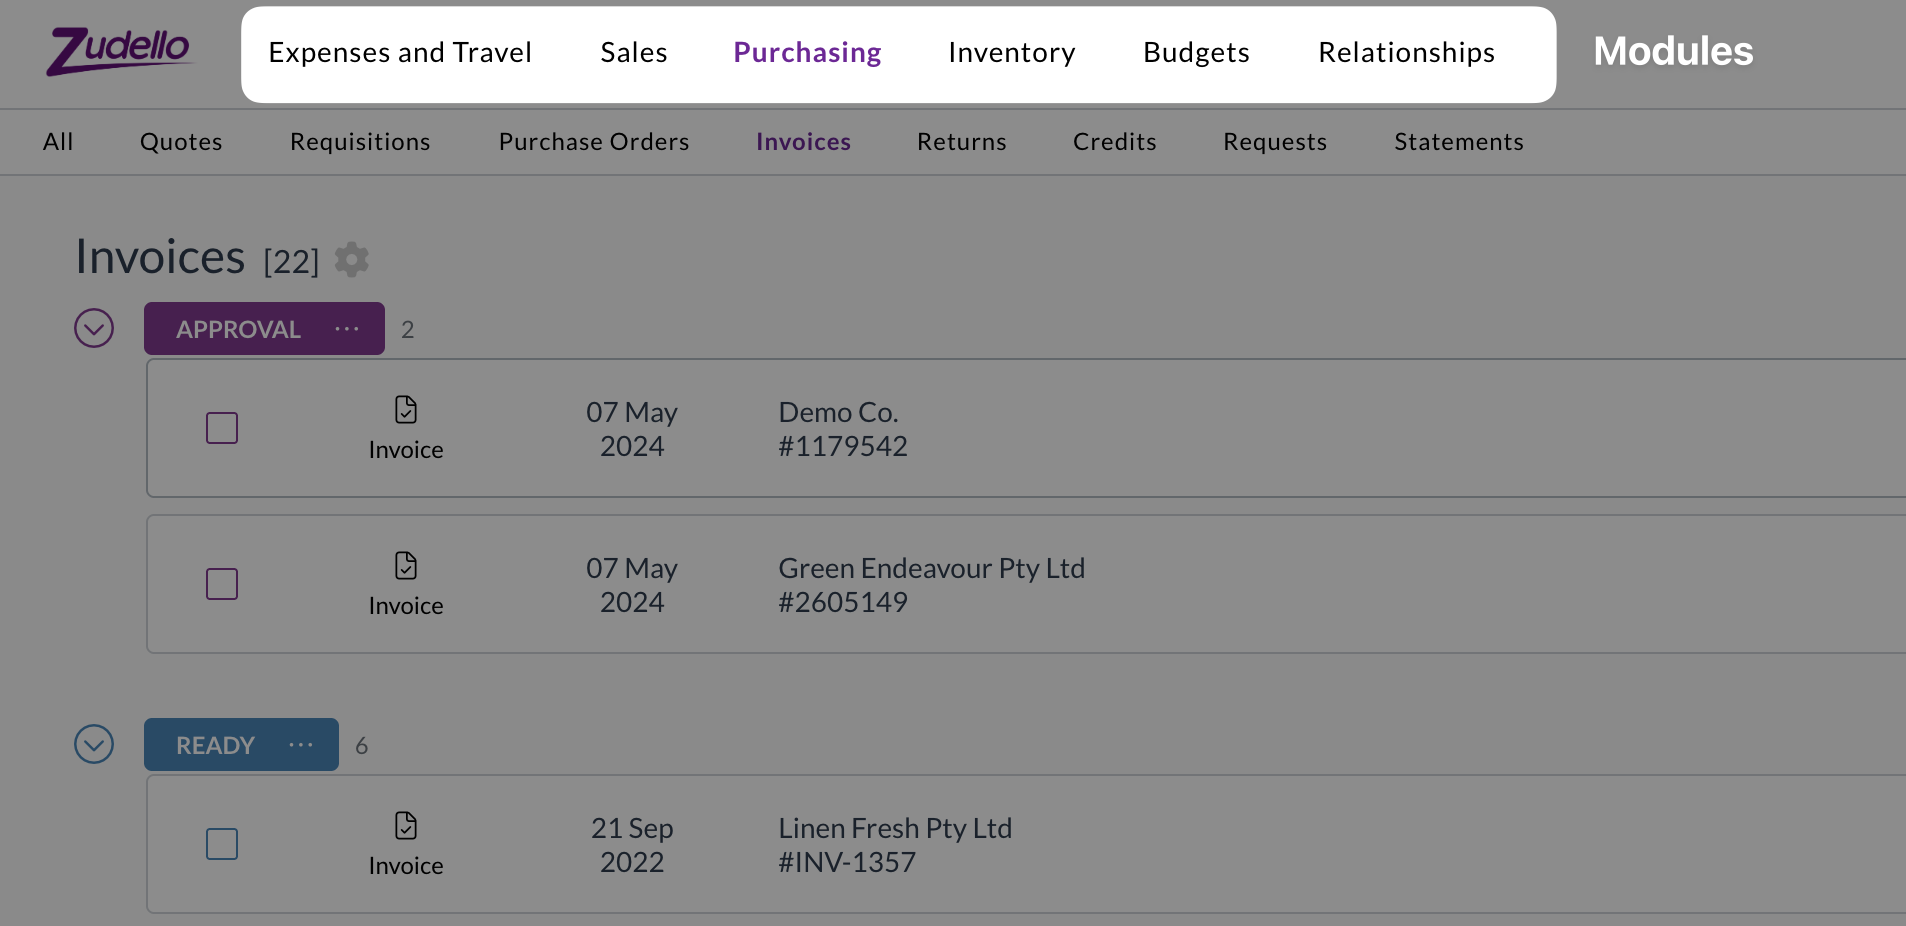Open invoice #1179542 from Demo Co.
Screen dimensions: 1906x926
tap(843, 429)
